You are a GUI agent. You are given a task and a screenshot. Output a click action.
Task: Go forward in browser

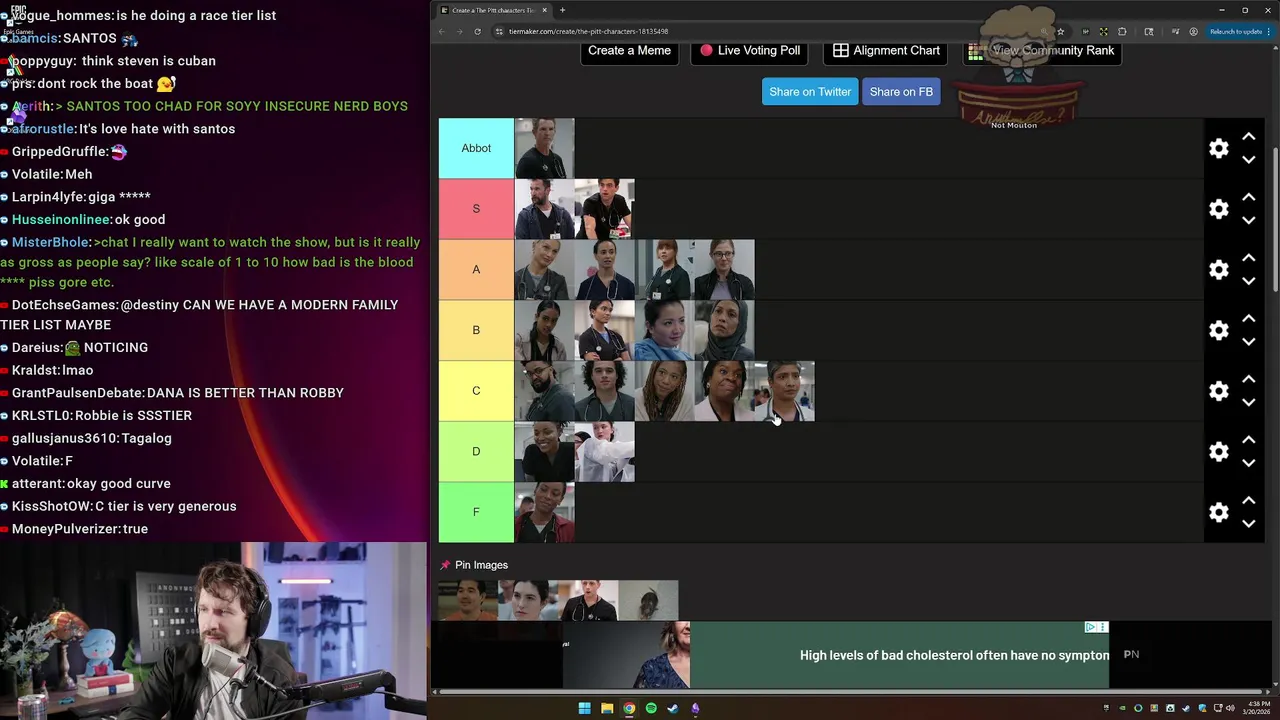click(x=459, y=31)
